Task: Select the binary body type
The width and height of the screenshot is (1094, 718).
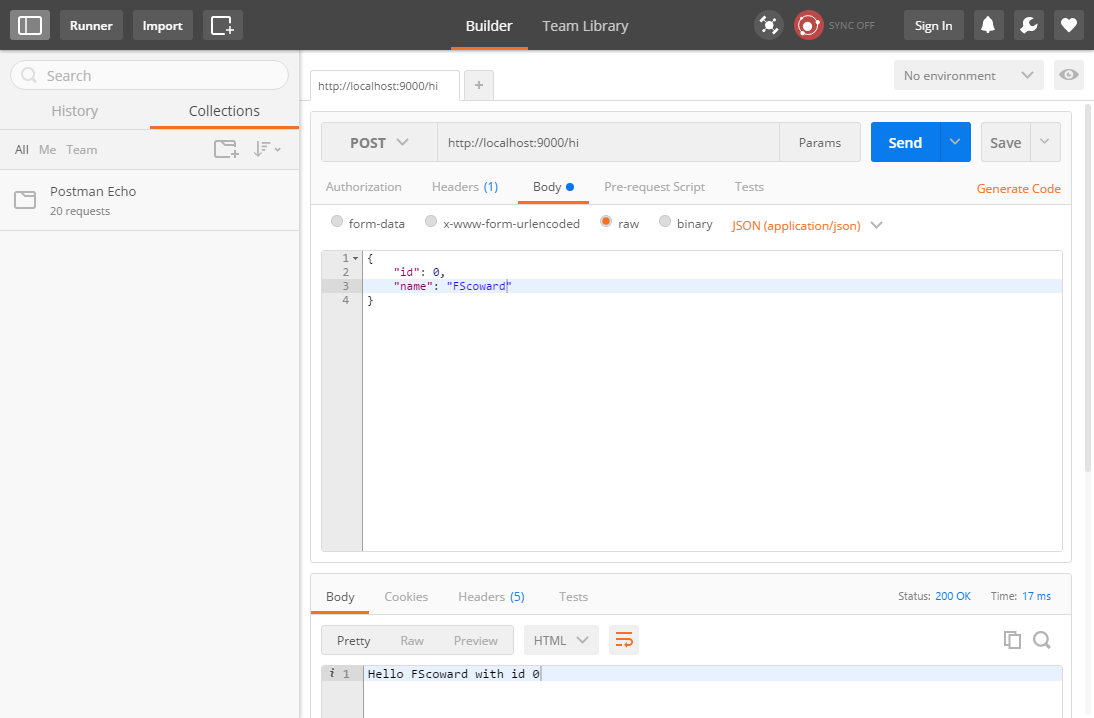Action: click(666, 223)
